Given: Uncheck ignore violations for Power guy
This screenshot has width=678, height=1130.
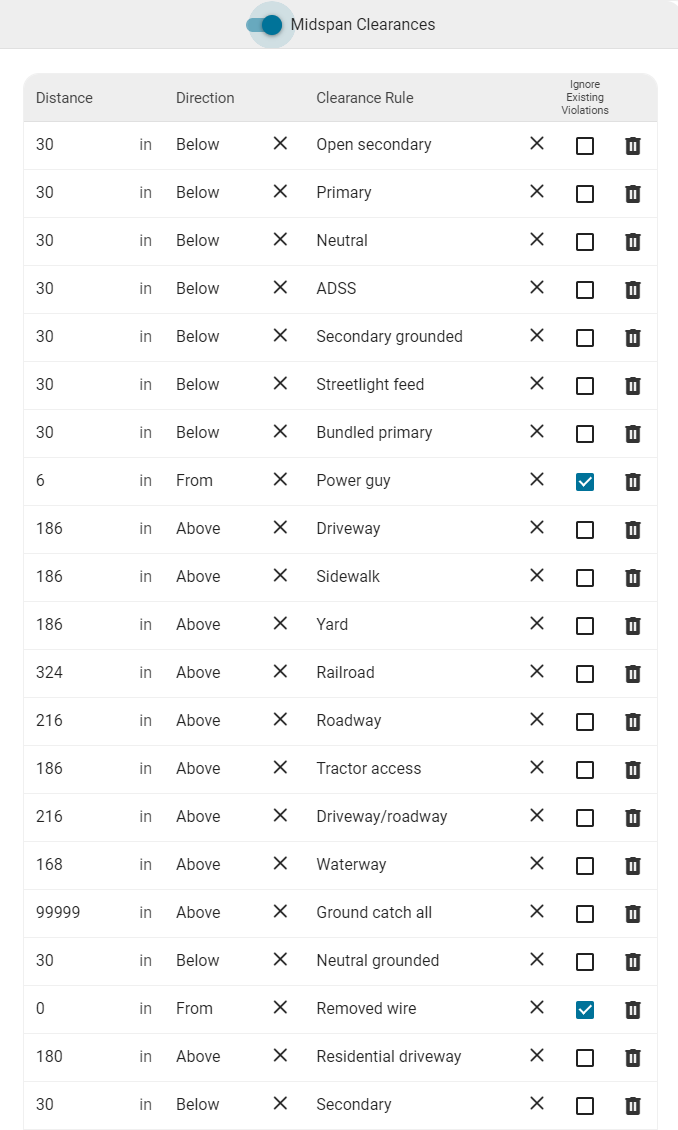Looking at the screenshot, I should pos(585,481).
